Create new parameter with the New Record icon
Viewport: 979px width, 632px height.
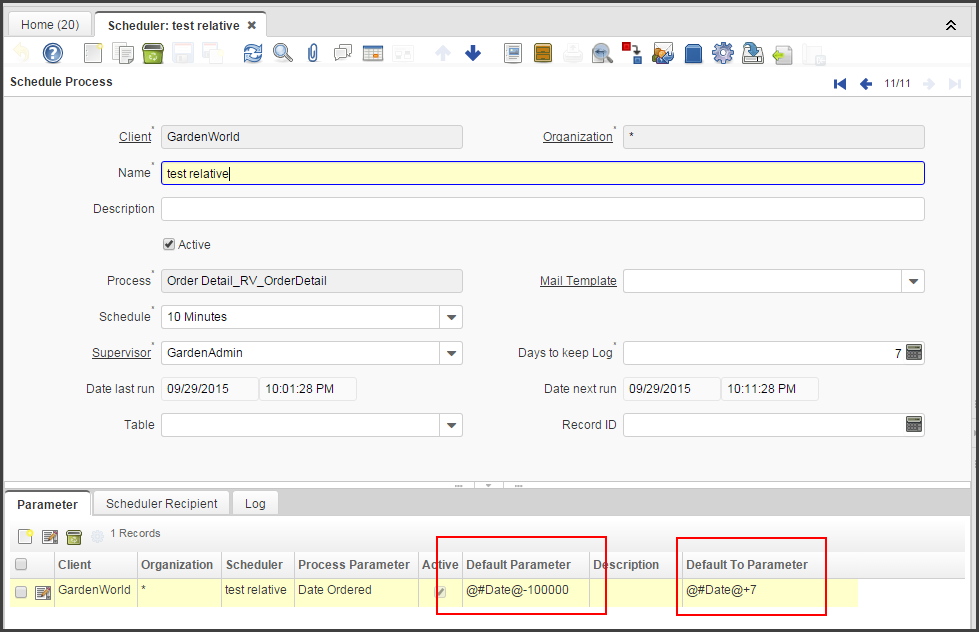coord(24,537)
